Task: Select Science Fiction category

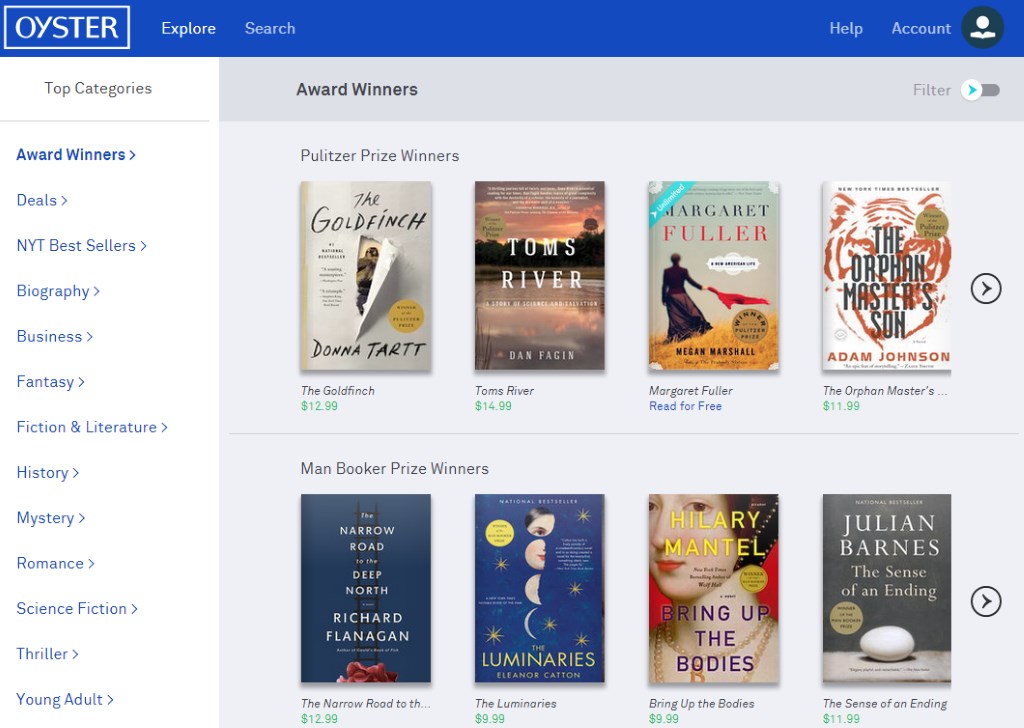Action: point(77,609)
